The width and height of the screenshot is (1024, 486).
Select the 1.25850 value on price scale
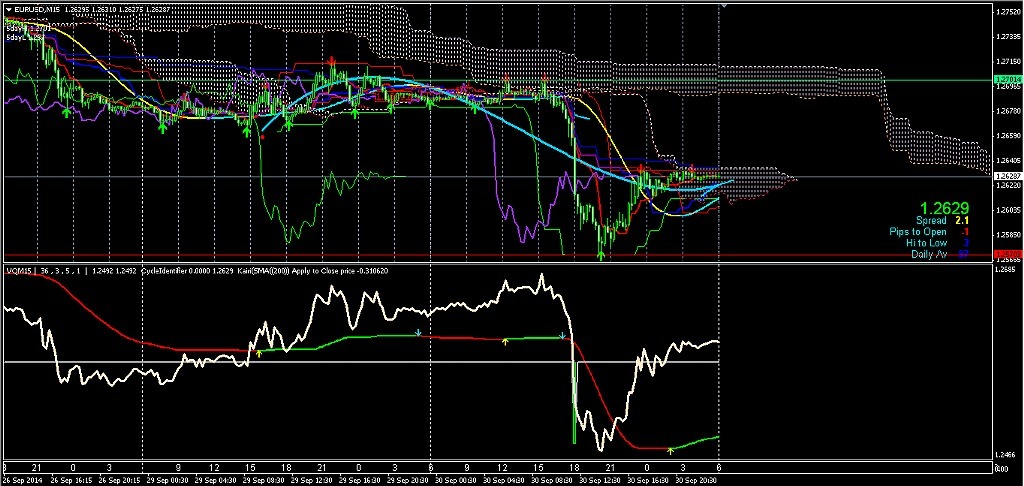[1010, 235]
